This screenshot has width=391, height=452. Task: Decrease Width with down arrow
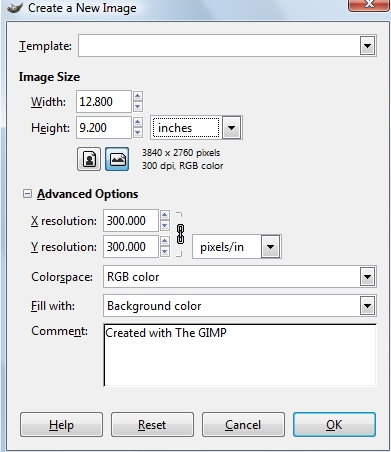pos(138,107)
